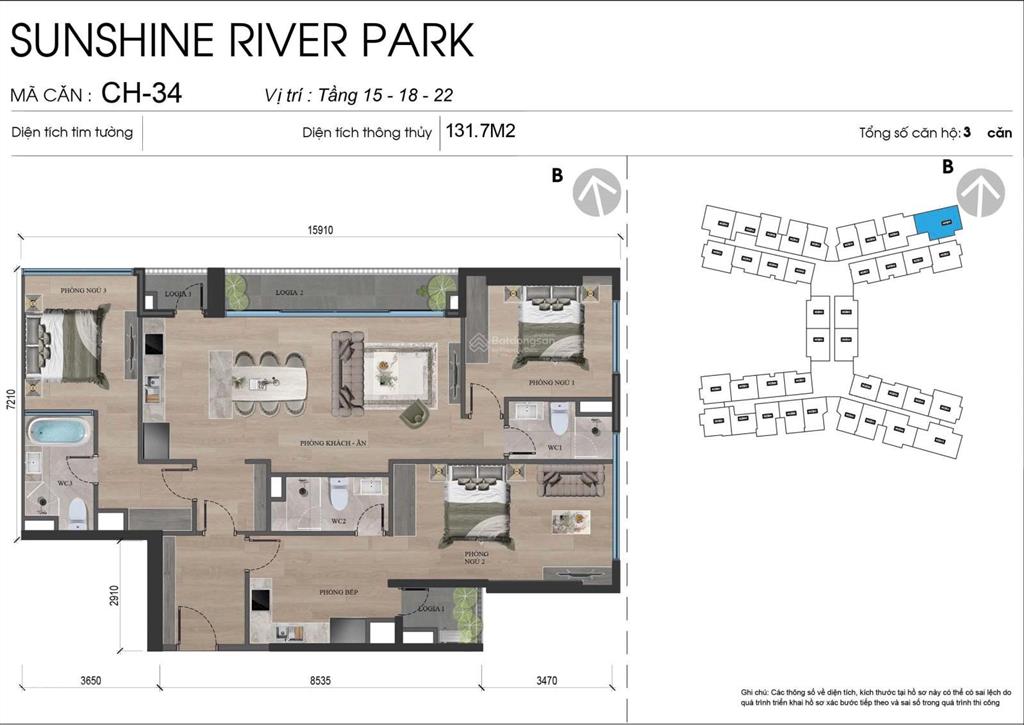Image resolution: width=1024 pixels, height=725 pixels.
Task: Click 'Vị trí : Tầng 15 - 18 - 22' text
Action: coord(359,95)
